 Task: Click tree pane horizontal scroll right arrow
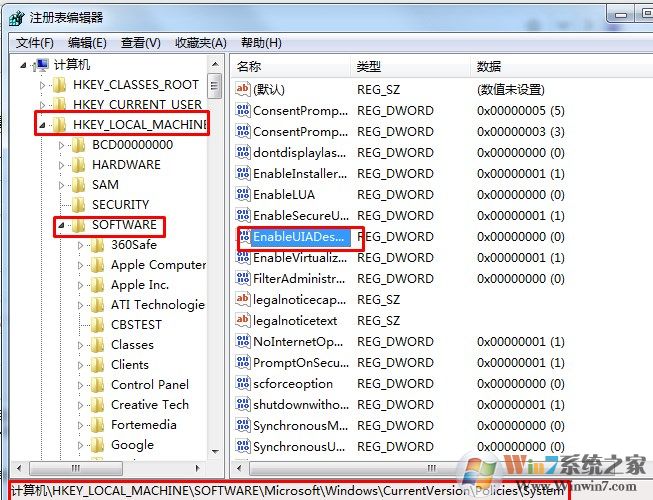(197, 468)
